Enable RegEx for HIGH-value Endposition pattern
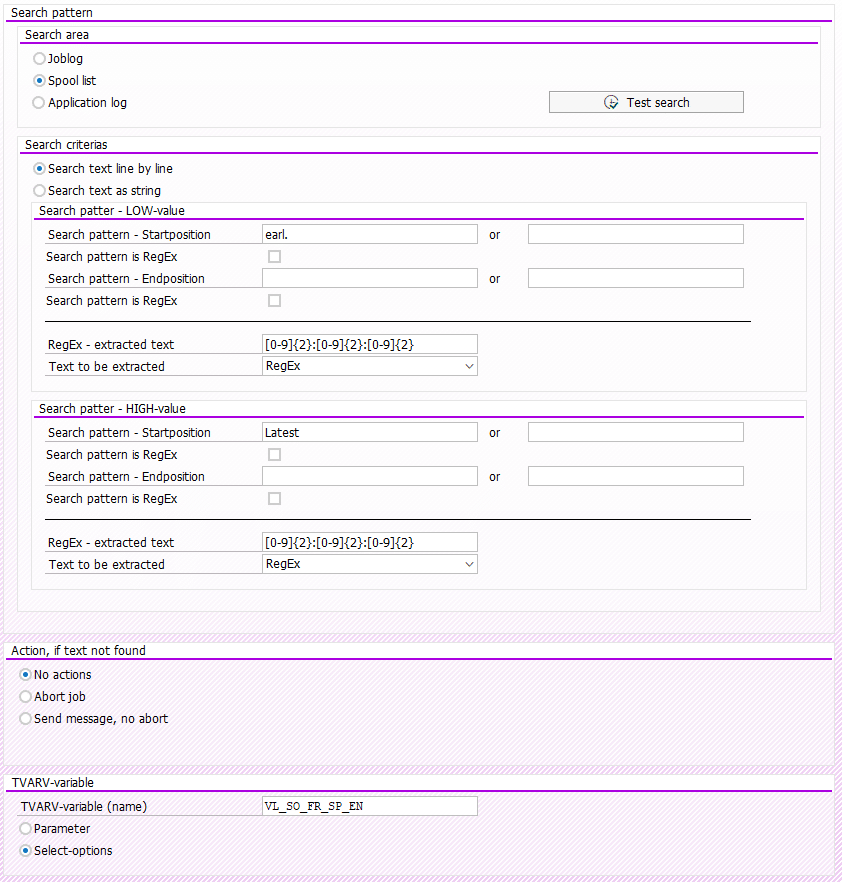The height and width of the screenshot is (882, 842). point(274,498)
